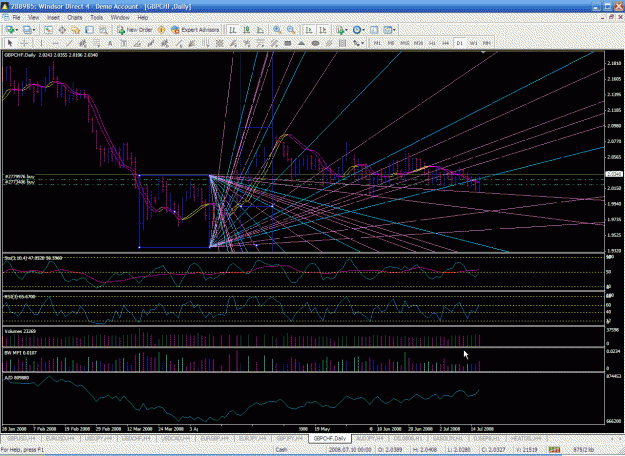Click the Zoom Out magnifier icon

pos(291,30)
